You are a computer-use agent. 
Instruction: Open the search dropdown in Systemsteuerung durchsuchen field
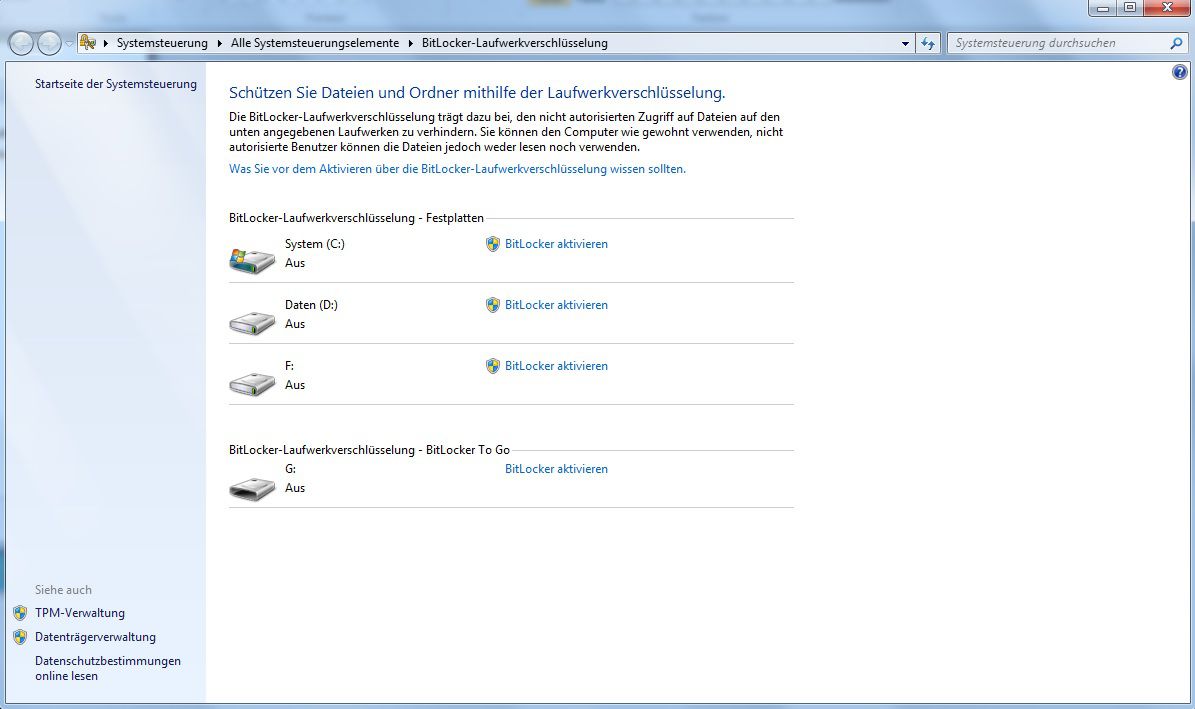tap(1175, 43)
